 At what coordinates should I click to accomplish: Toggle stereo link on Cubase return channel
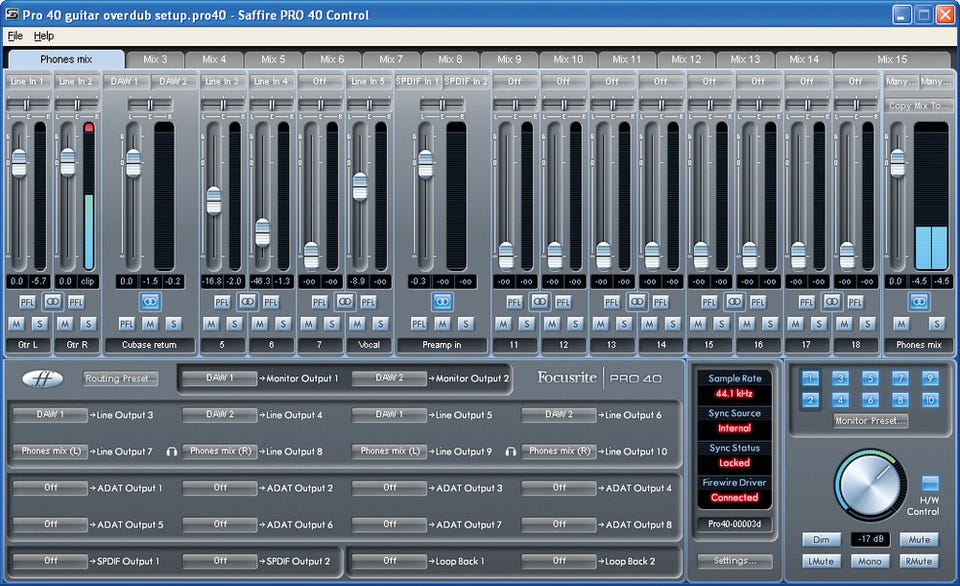coord(150,301)
